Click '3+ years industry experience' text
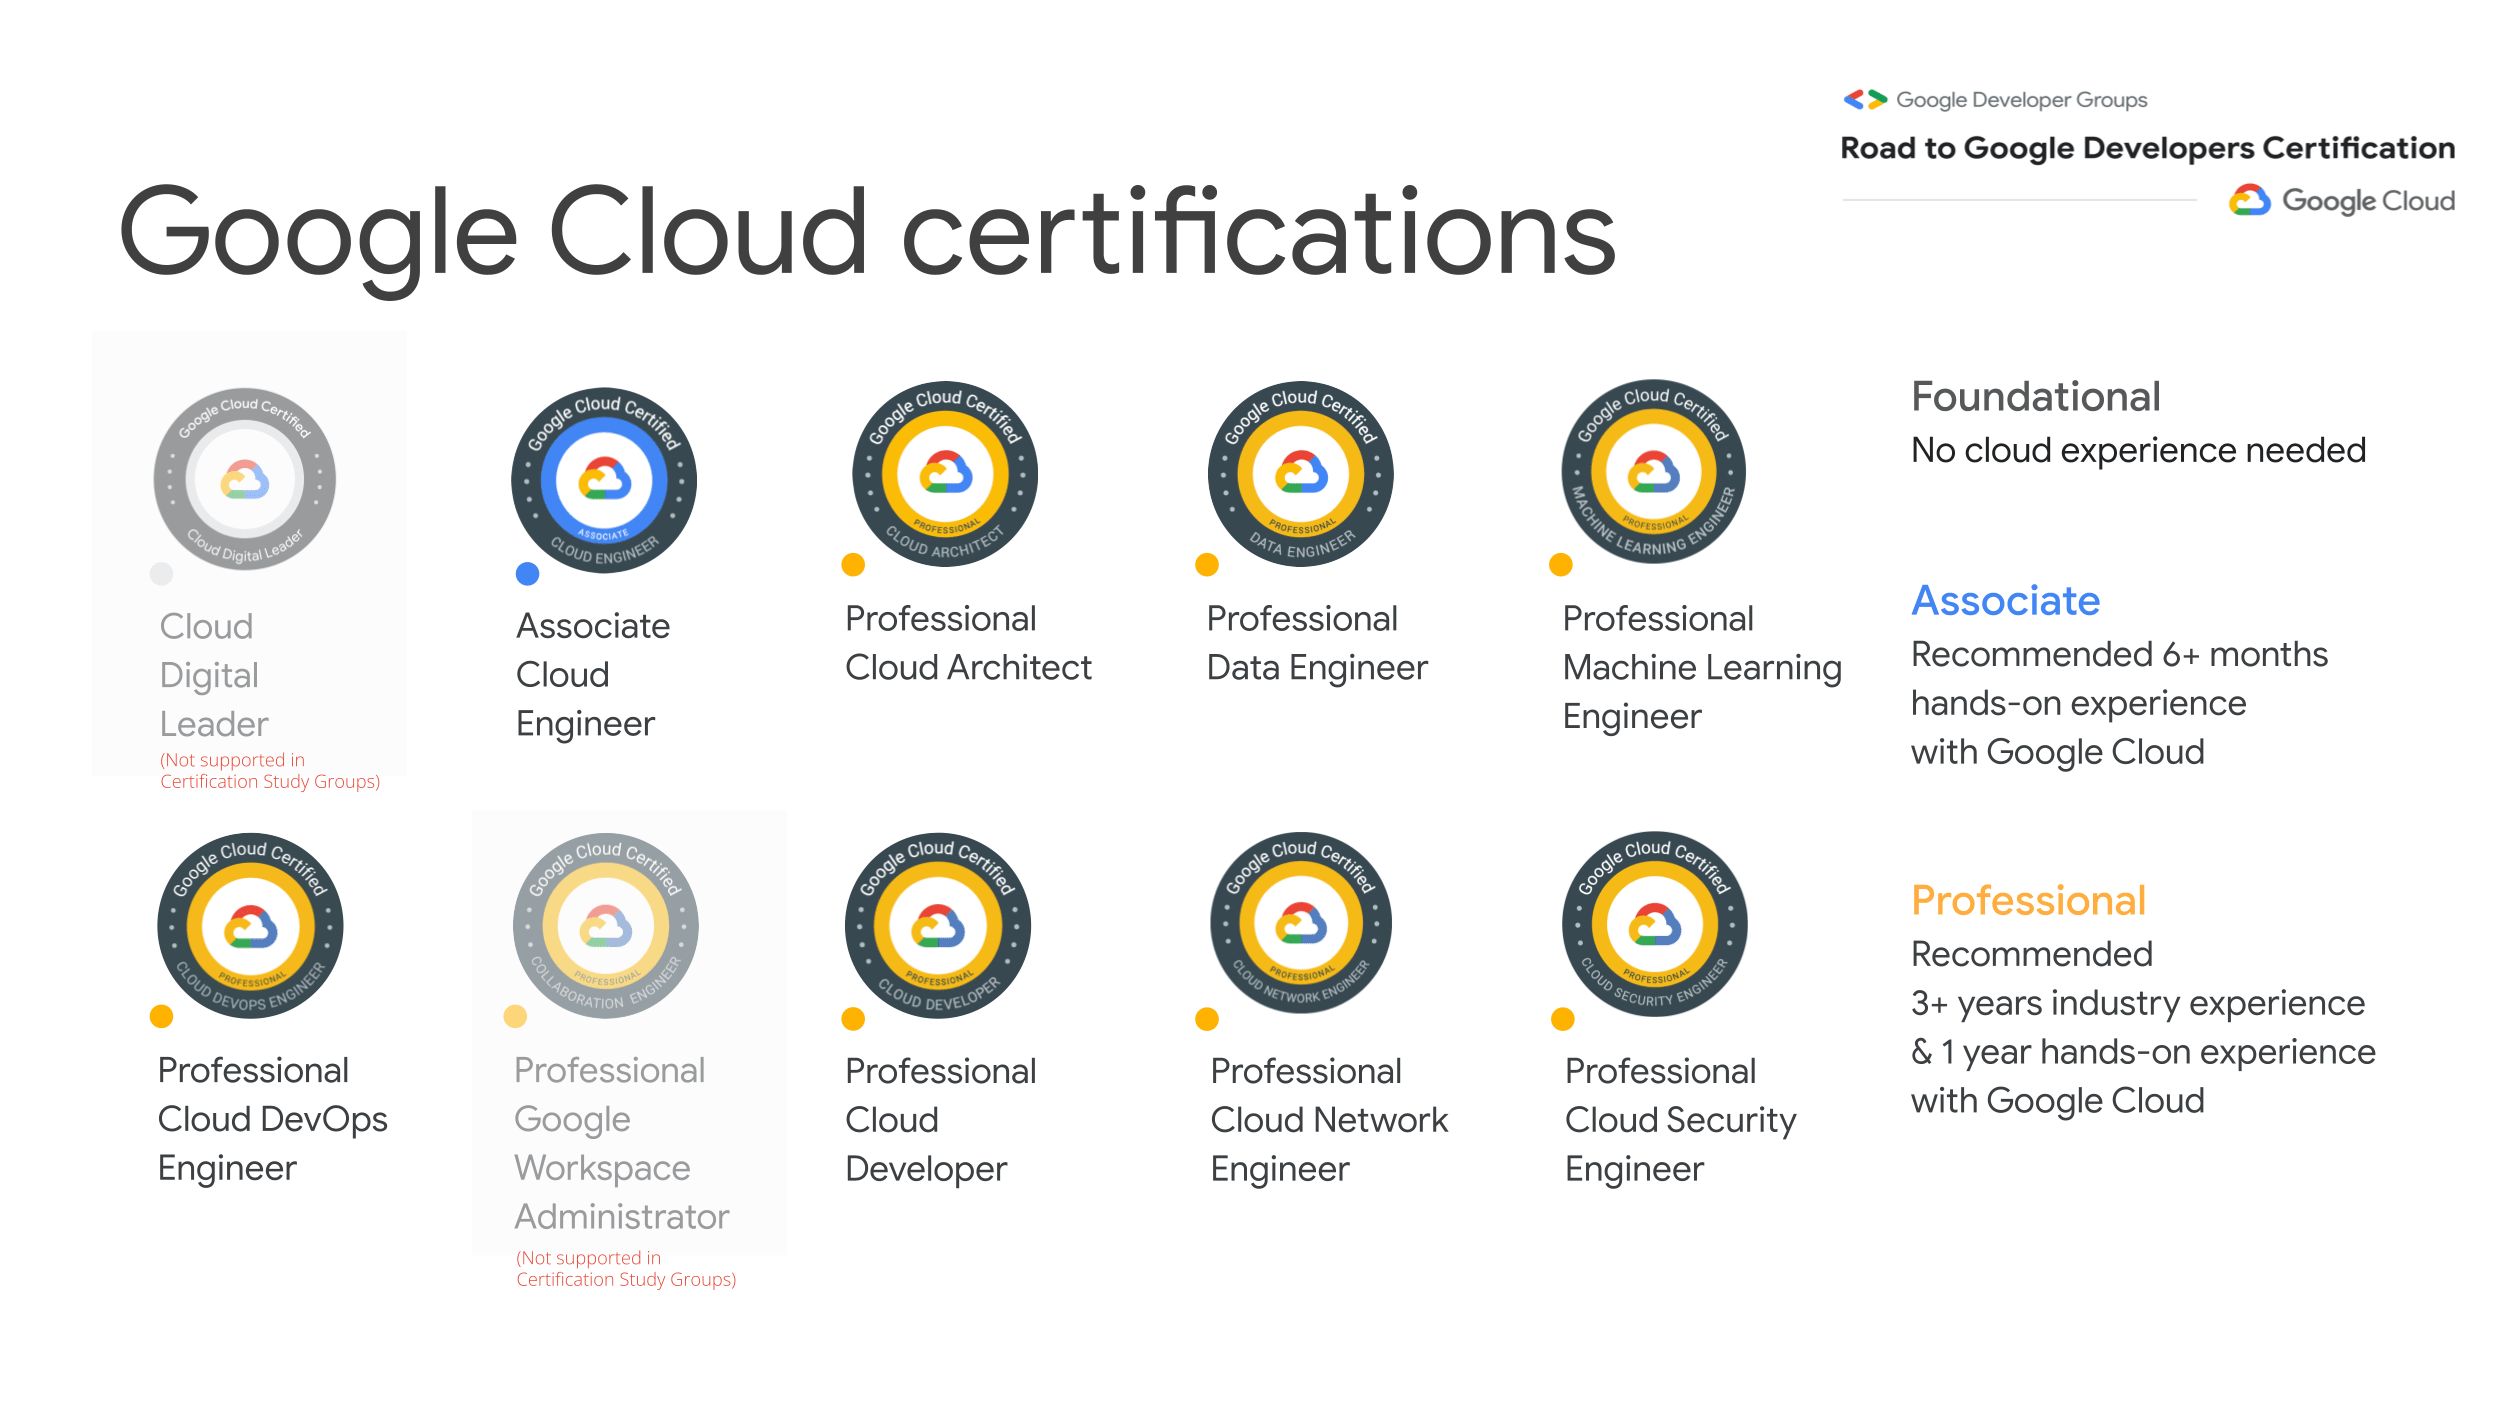 click(x=2138, y=1003)
